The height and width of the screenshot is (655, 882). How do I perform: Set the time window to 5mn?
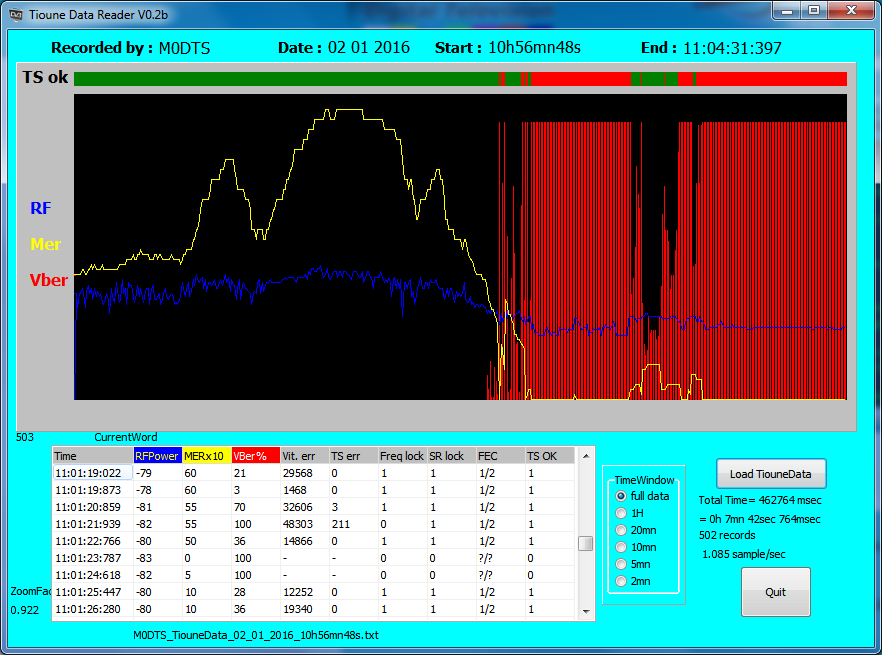click(621, 564)
